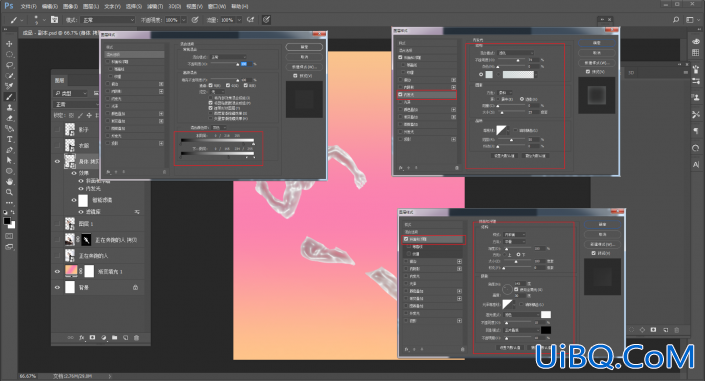The image size is (705, 381).
Task: Create a new group folder icon
Action: [x=115, y=337]
